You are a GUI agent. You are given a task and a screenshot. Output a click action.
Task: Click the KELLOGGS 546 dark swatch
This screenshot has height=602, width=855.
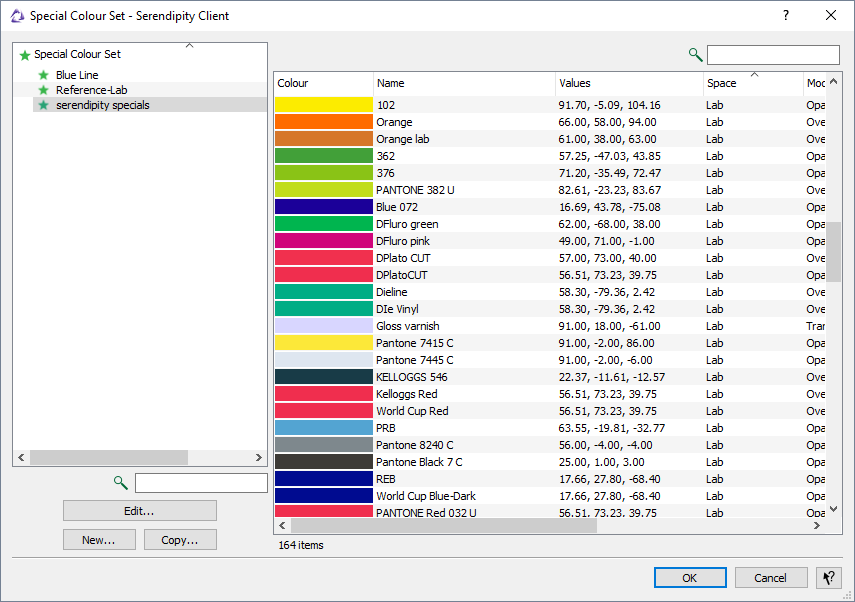323,377
